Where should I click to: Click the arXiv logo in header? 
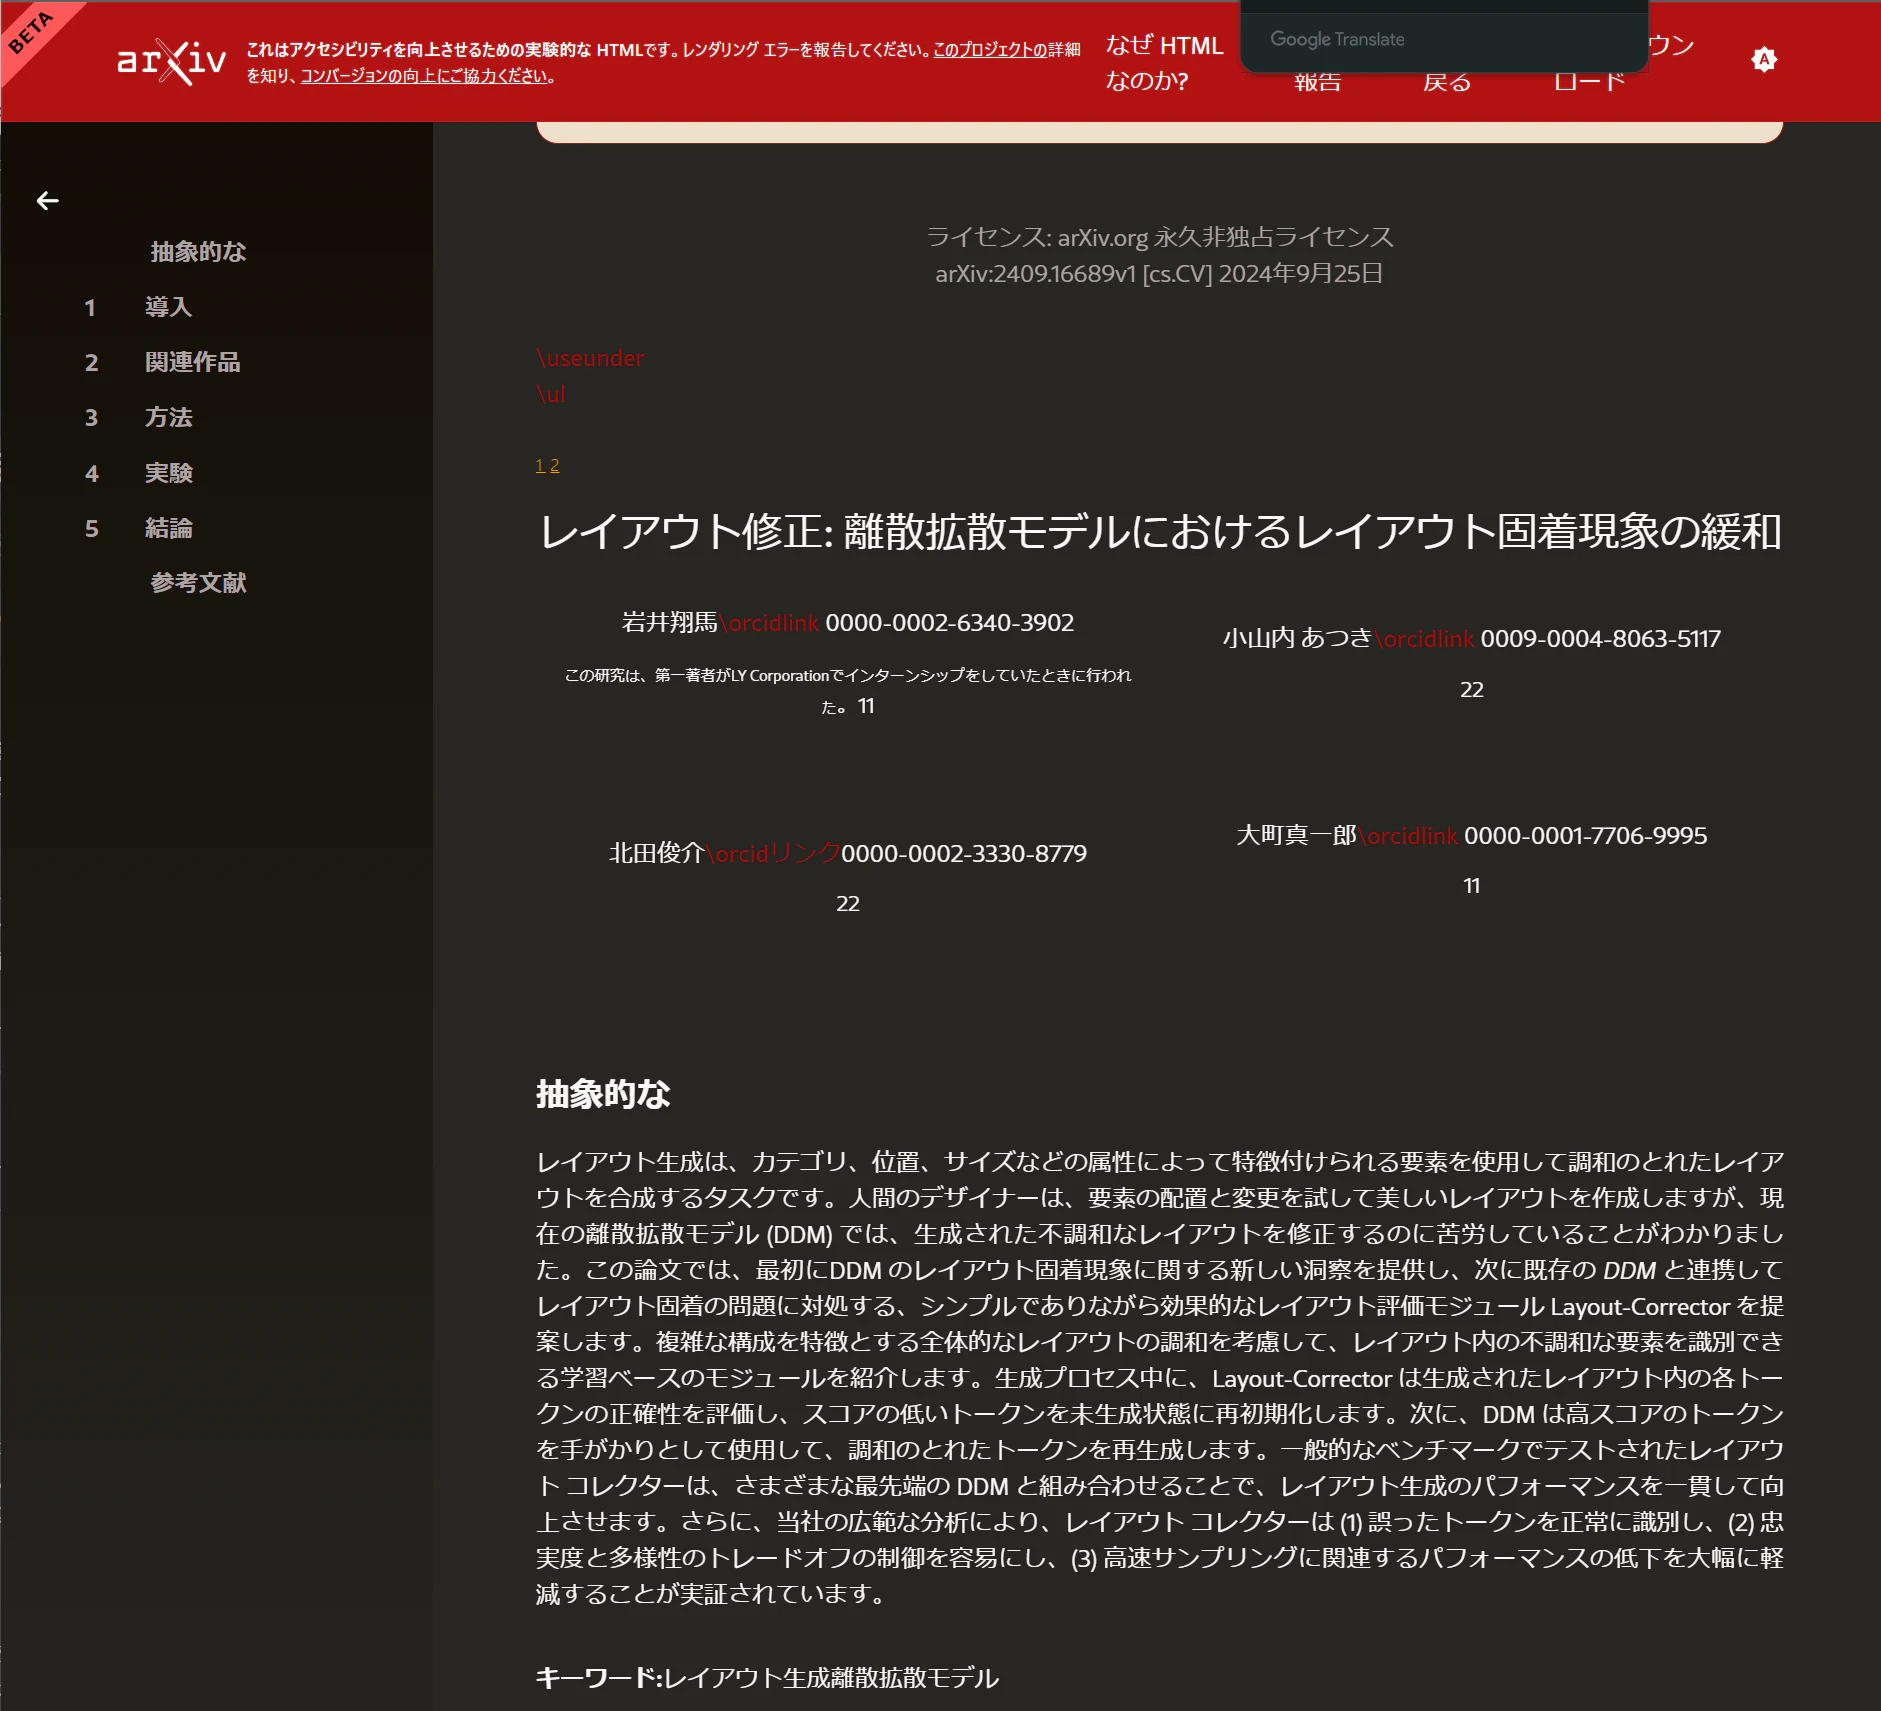coord(171,62)
